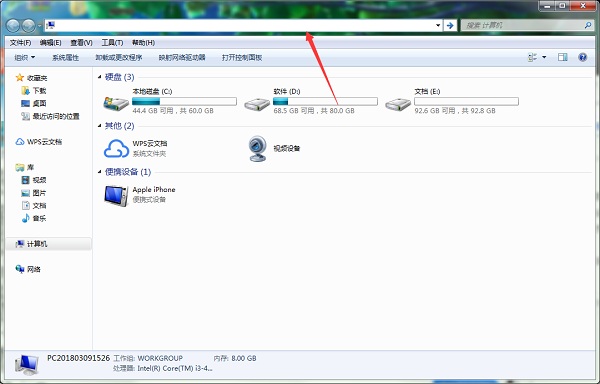Open the 编辑(E) menu
The image size is (600, 384).
[x=51, y=42]
